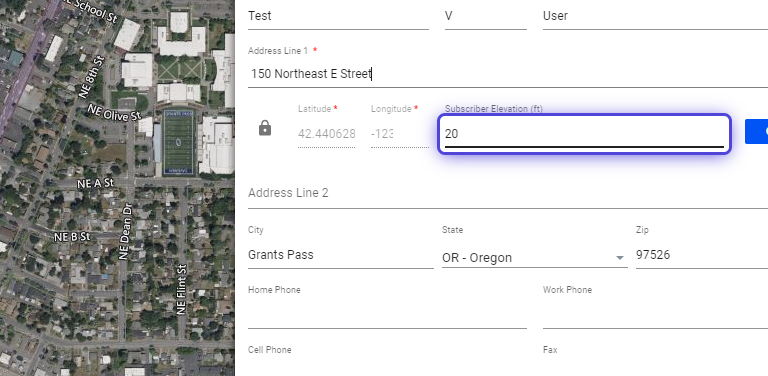Click the Address Line 1 field
The width and height of the screenshot is (768, 376).
click(x=508, y=74)
